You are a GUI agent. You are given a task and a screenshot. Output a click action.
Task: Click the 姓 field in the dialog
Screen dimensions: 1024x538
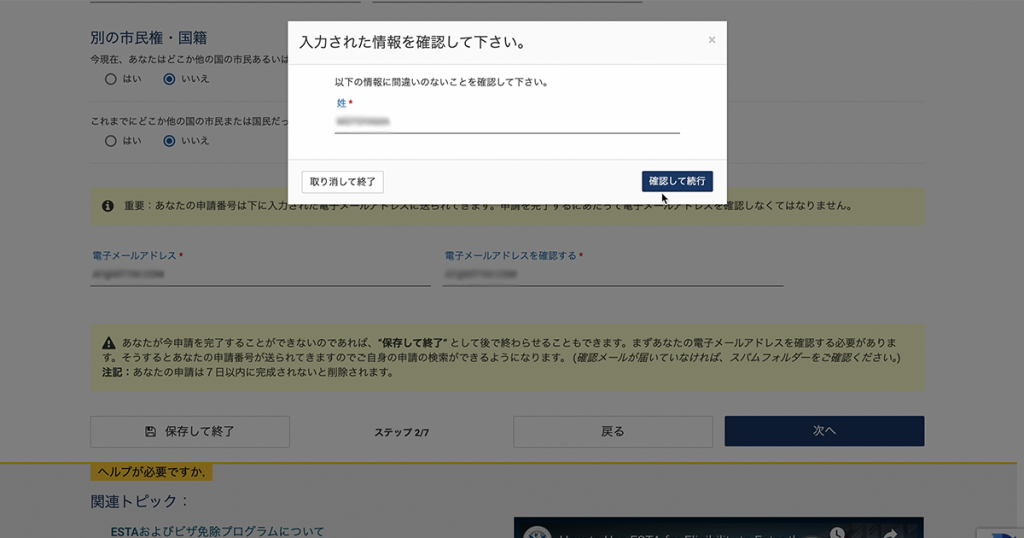coord(506,121)
